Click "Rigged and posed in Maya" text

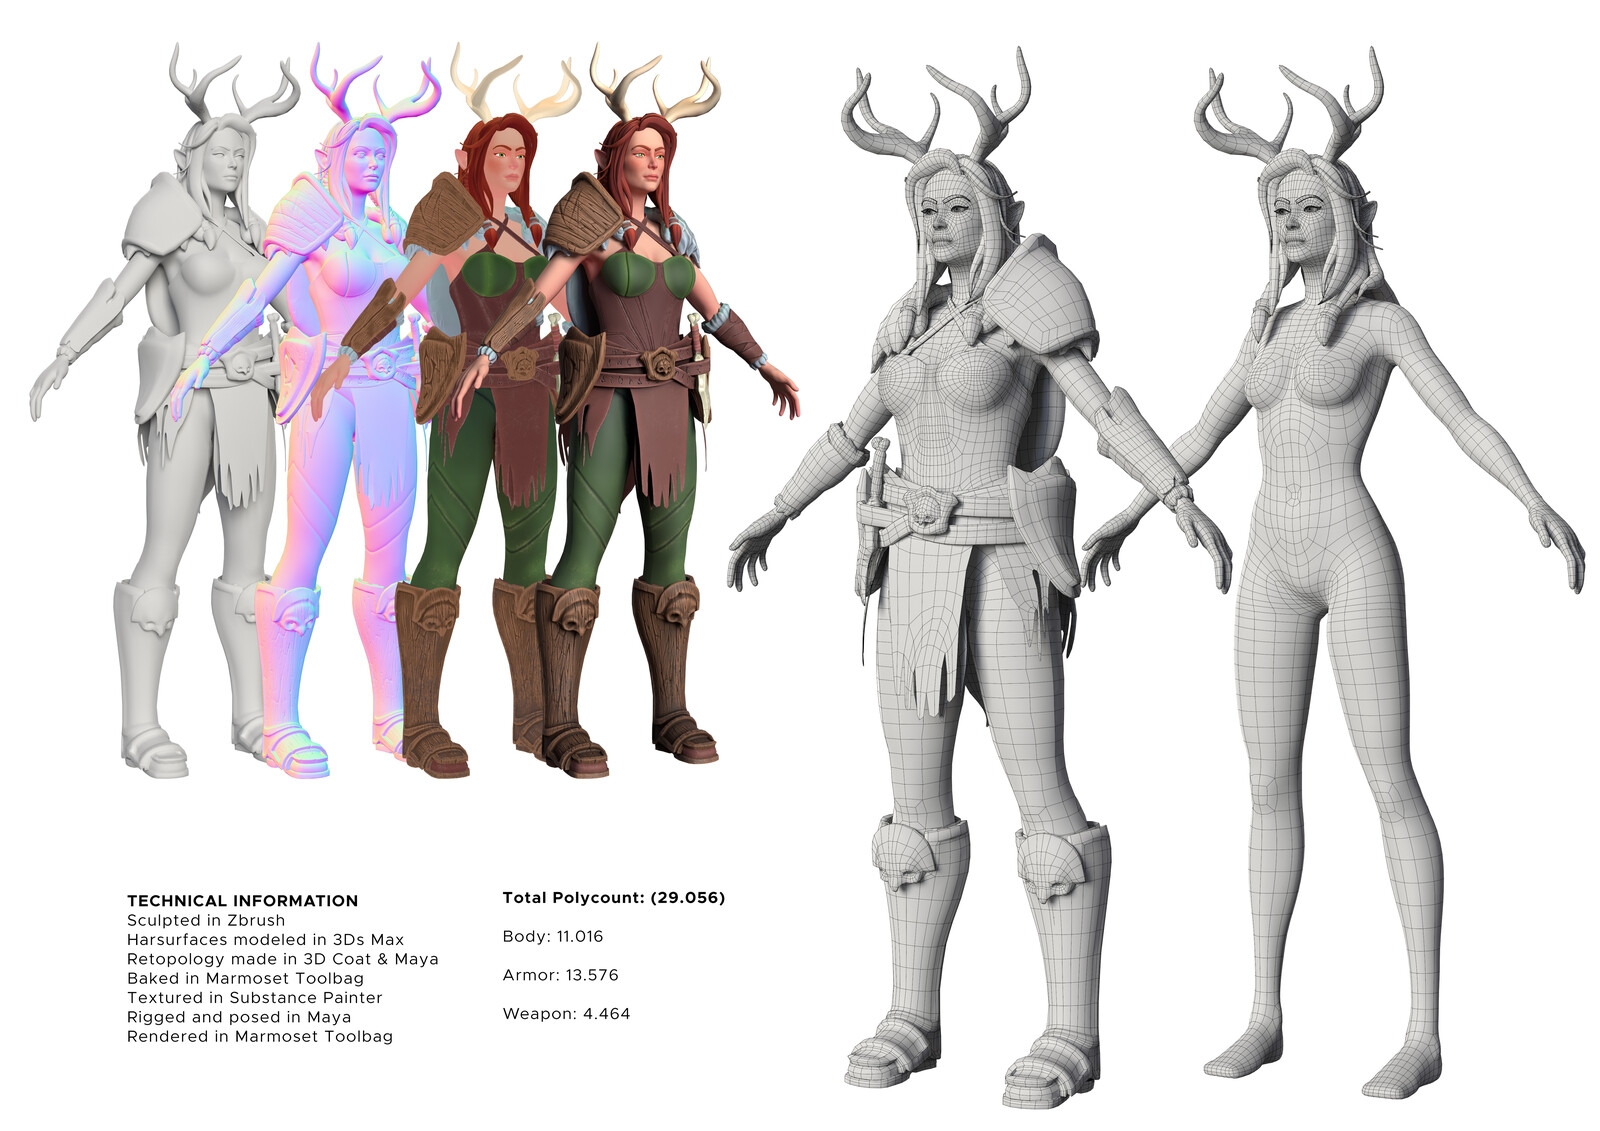(x=238, y=1017)
